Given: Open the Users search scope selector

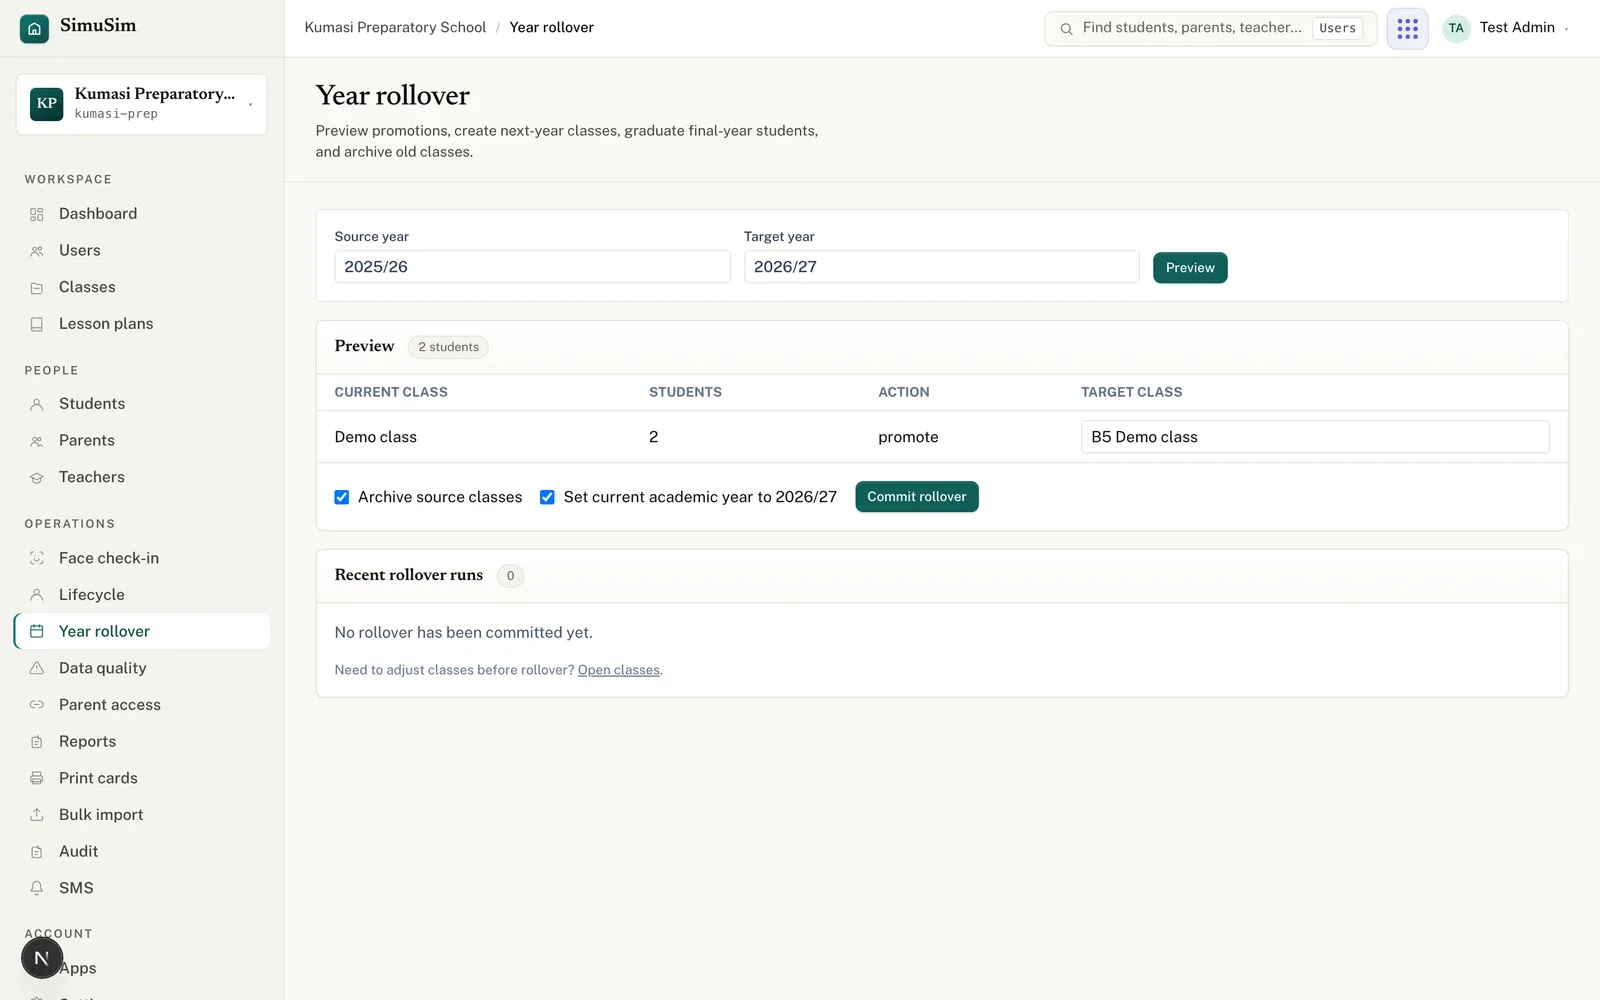Looking at the screenshot, I should 1337,28.
